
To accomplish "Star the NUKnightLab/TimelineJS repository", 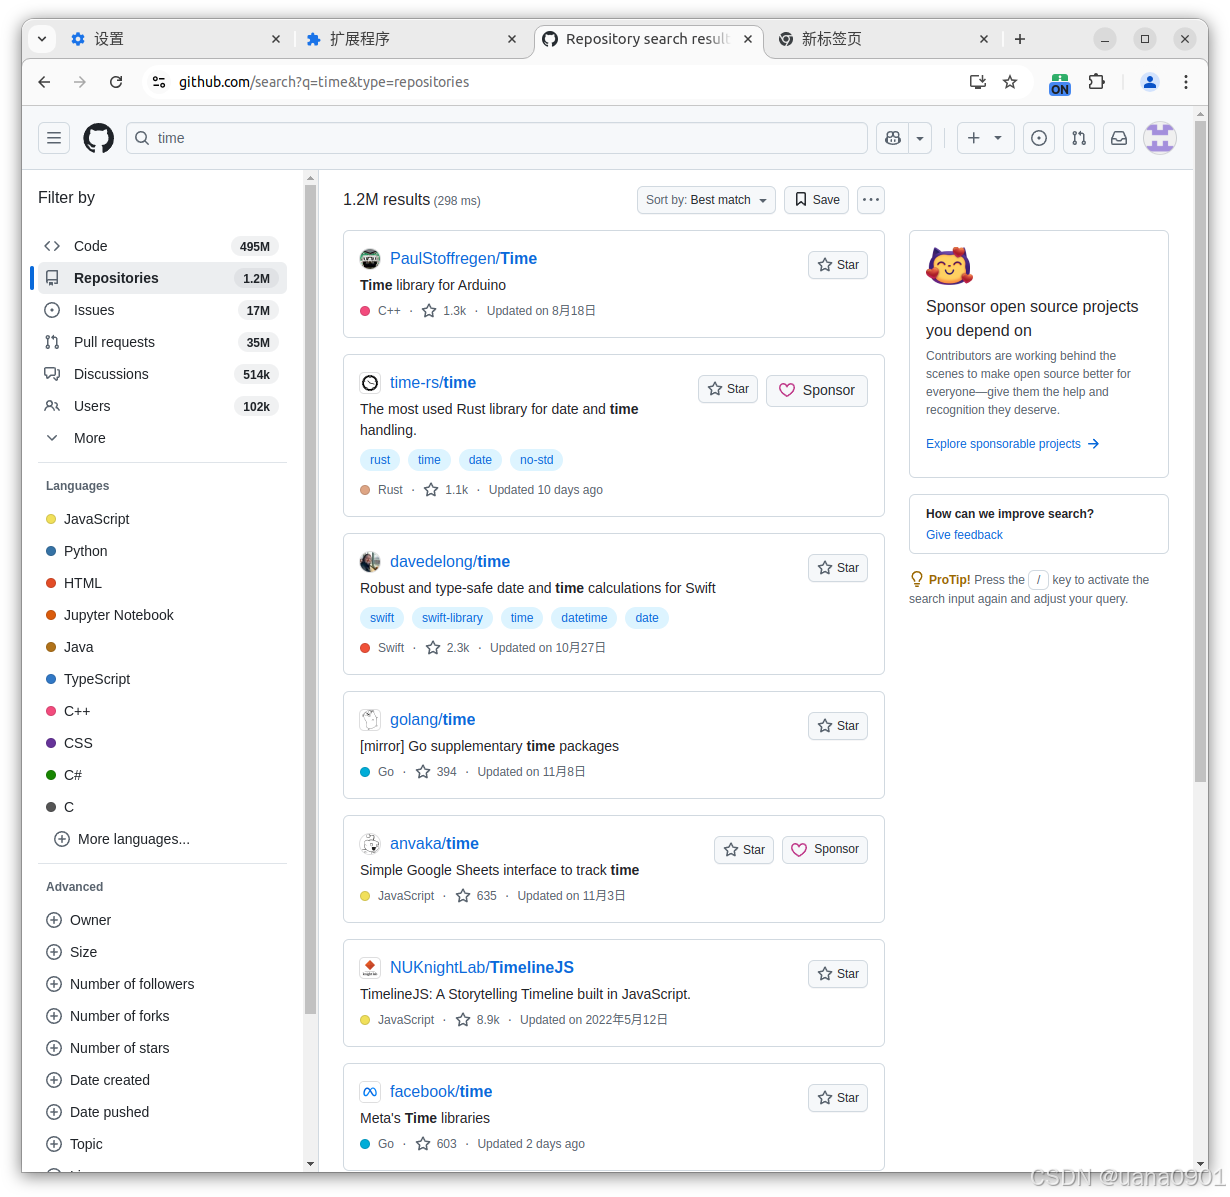I will (838, 974).
